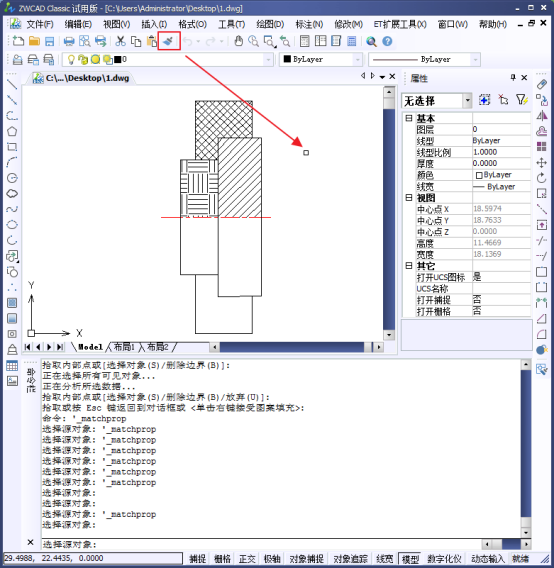Image resolution: width=554 pixels, height=568 pixels.
Task: Click the Quick Select icon in Properties
Action: tap(521, 100)
